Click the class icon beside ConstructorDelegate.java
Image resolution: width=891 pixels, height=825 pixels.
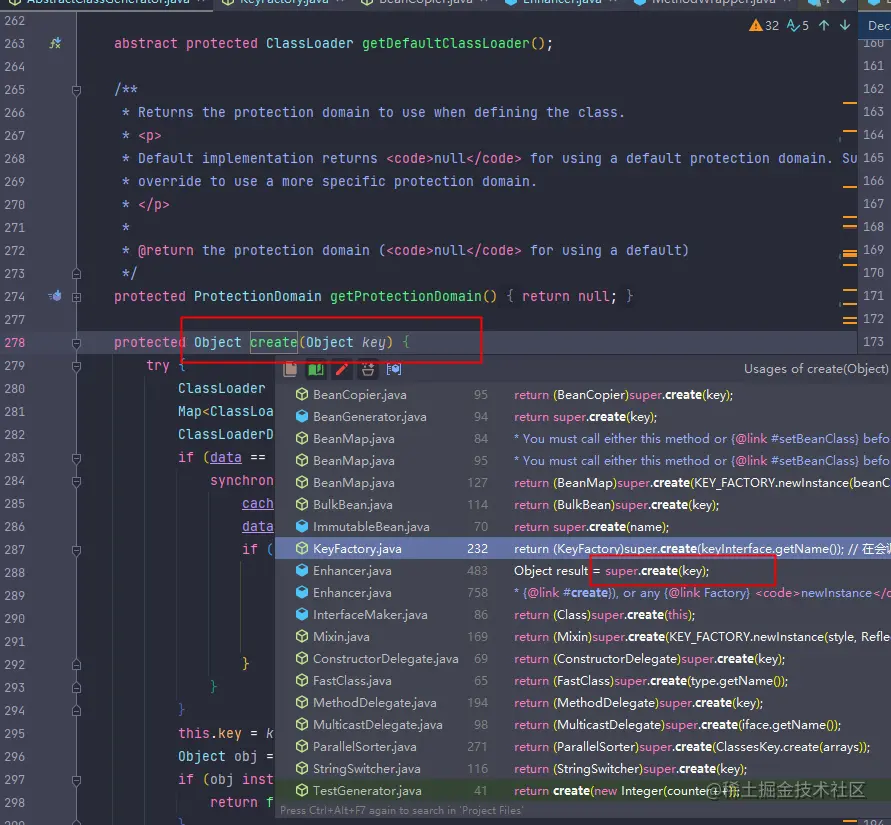(302, 659)
